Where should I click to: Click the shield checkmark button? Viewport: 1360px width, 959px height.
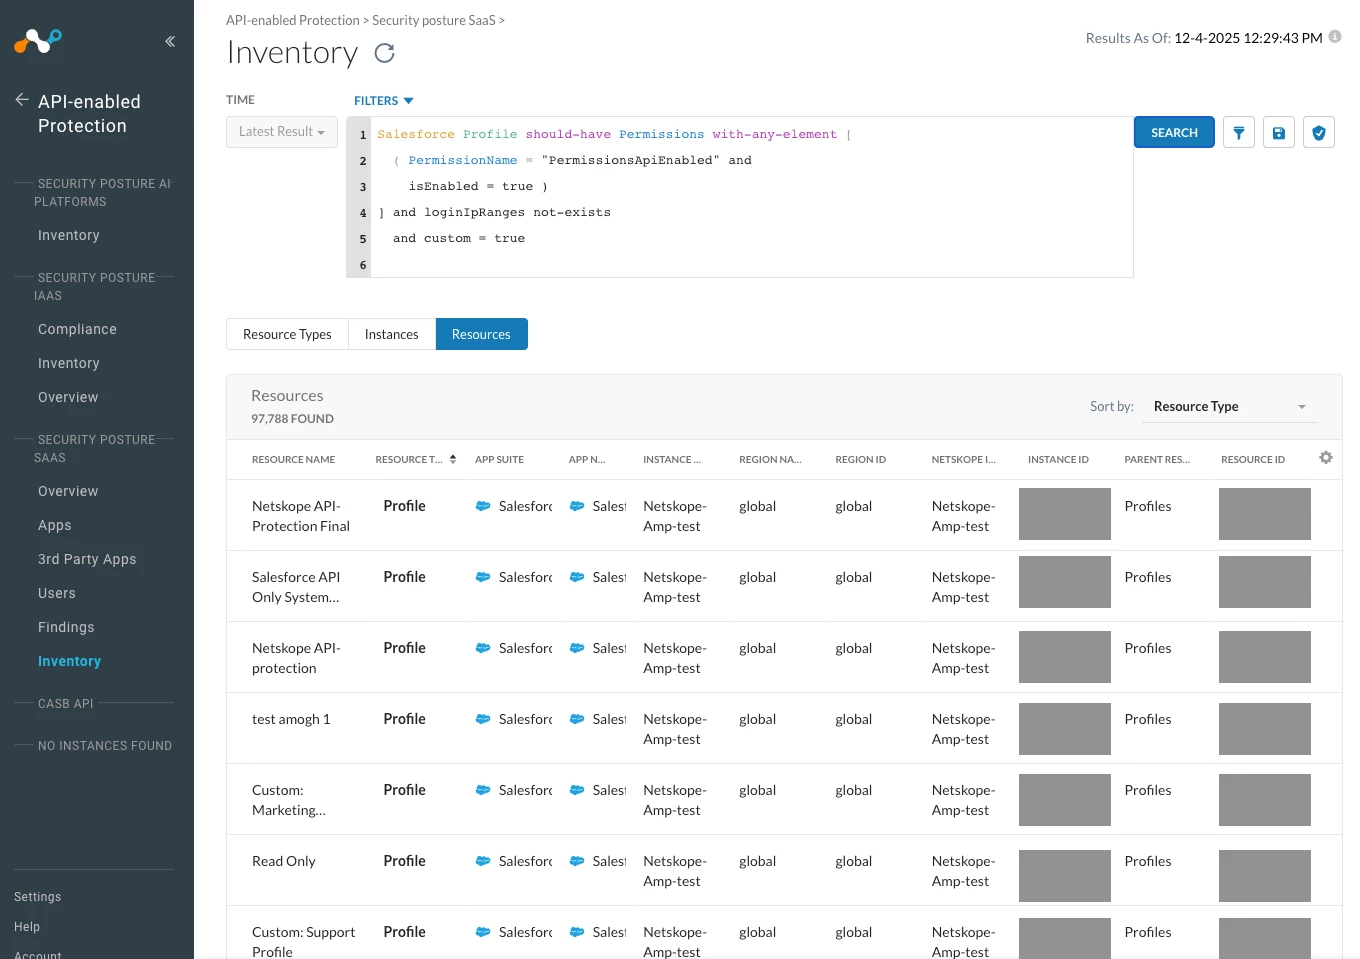click(1319, 132)
